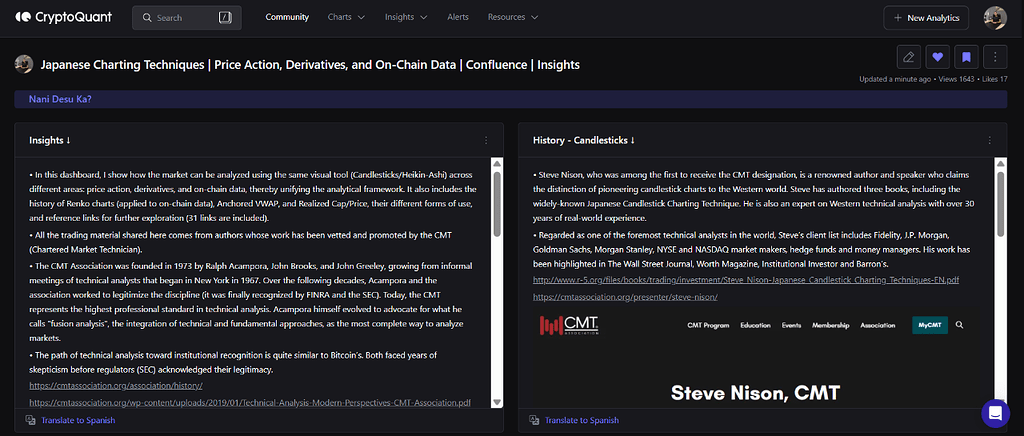The height and width of the screenshot is (436, 1024).
Task: Click the search magnifier icon
Action: pyautogui.click(x=147, y=18)
